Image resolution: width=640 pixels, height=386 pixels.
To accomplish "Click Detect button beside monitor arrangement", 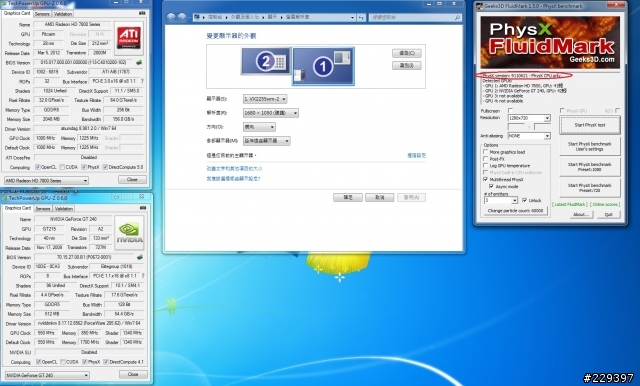I will point(407,53).
